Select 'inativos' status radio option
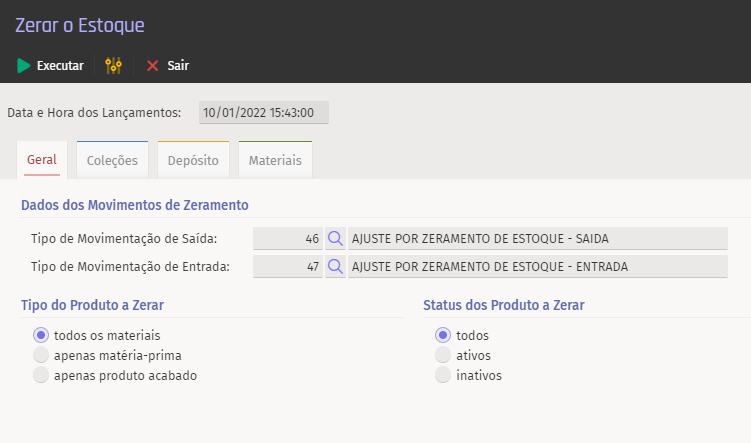Screen dimensions: 751x443 point(443,375)
